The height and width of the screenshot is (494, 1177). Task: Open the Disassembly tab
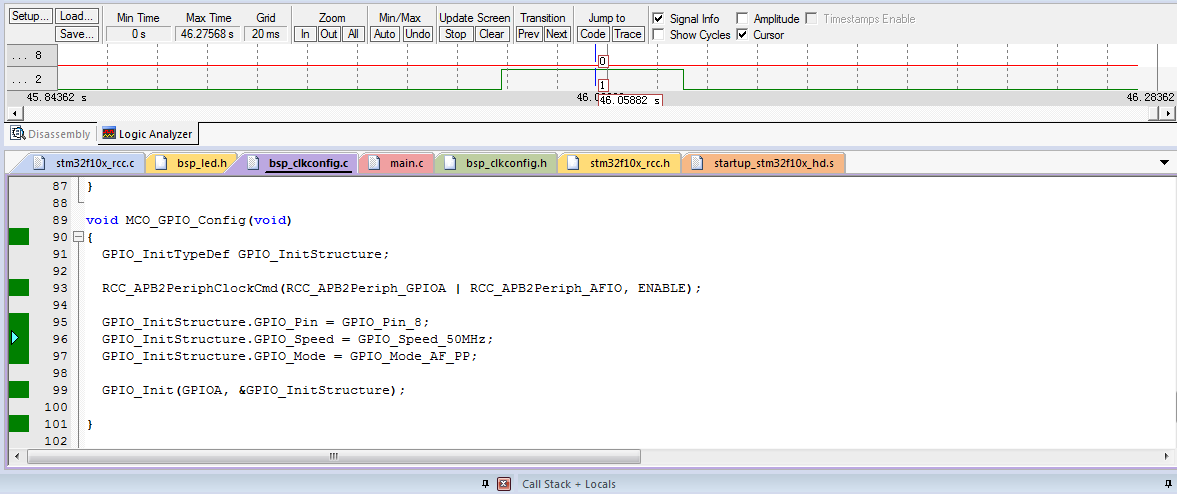(50, 134)
